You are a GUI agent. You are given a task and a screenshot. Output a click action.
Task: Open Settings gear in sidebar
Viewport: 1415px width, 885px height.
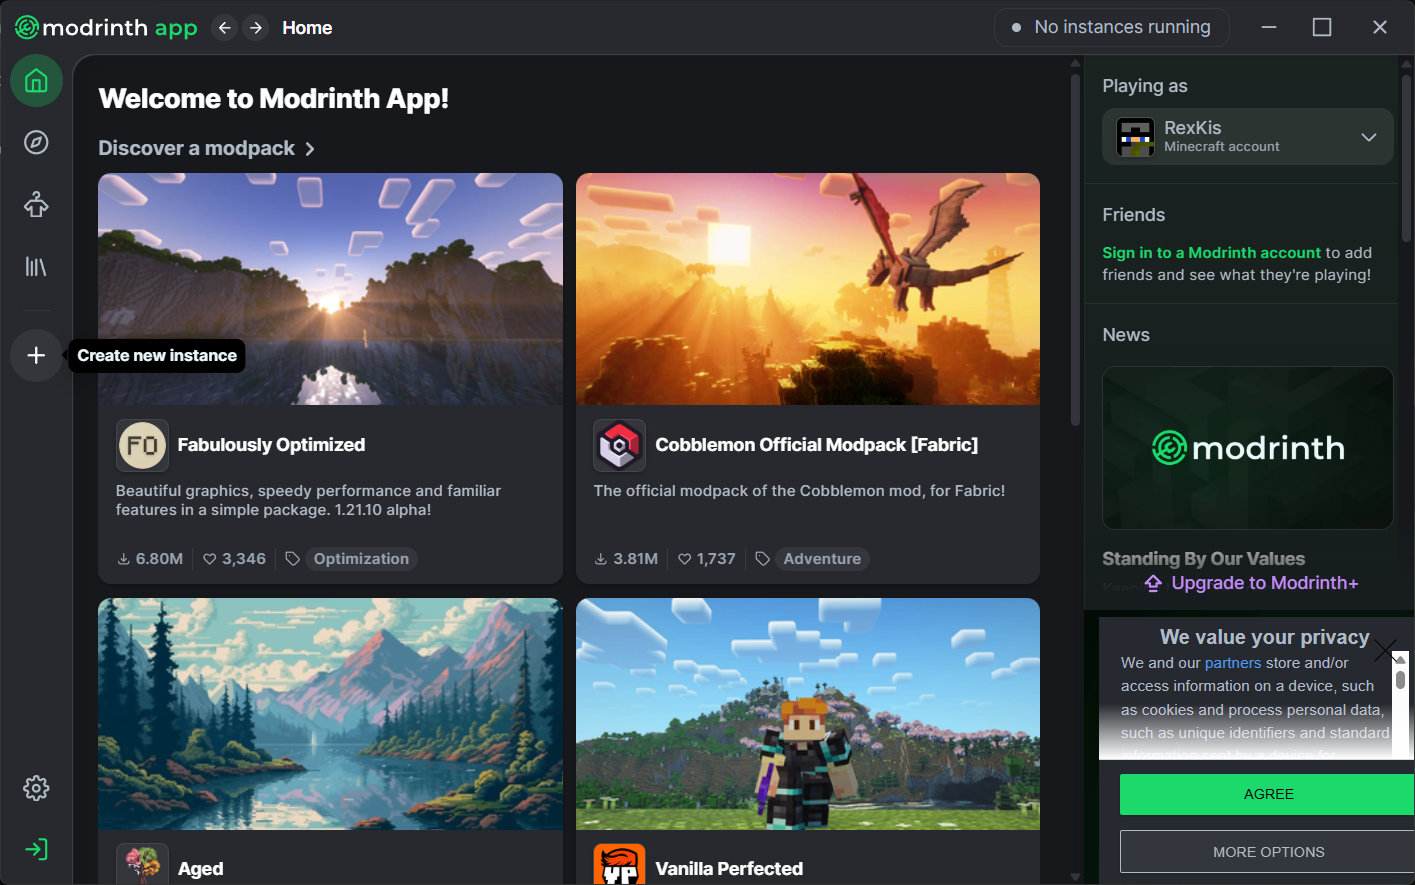click(36, 788)
